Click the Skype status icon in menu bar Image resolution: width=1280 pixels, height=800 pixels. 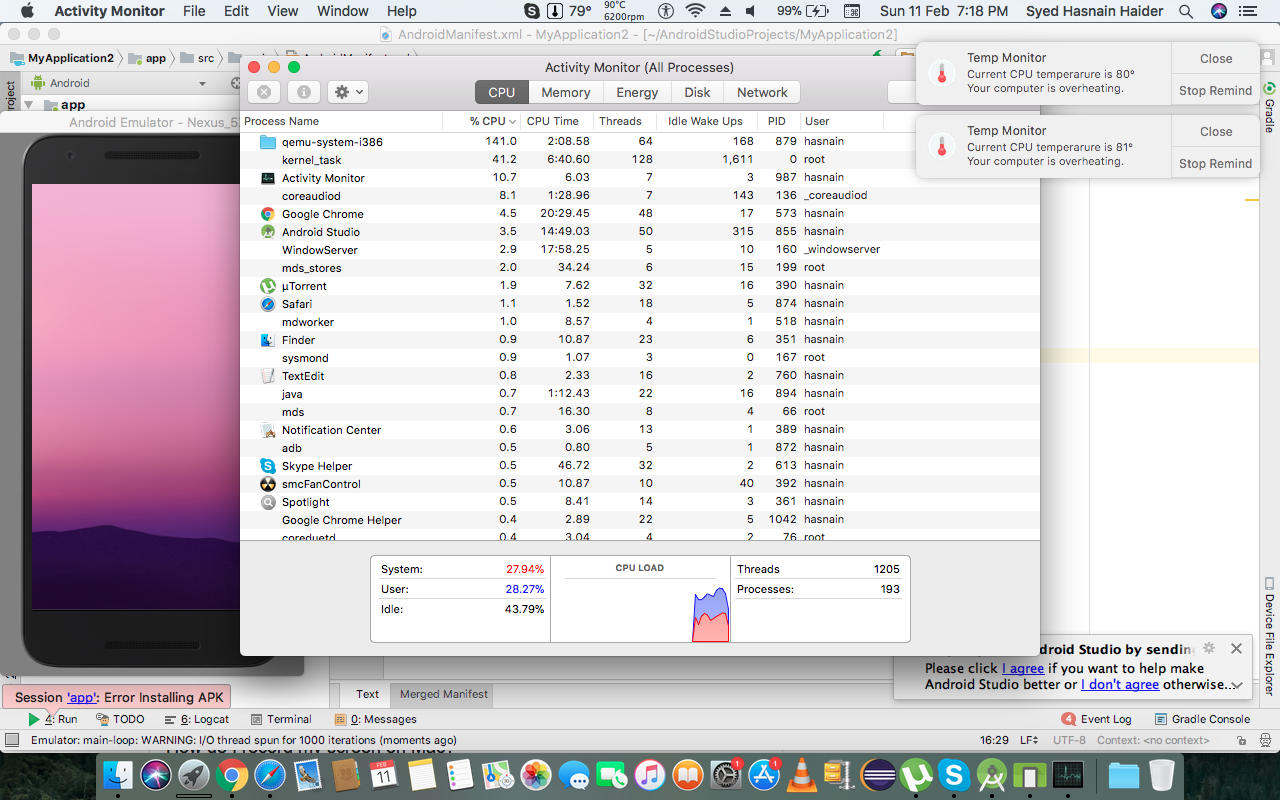point(533,11)
